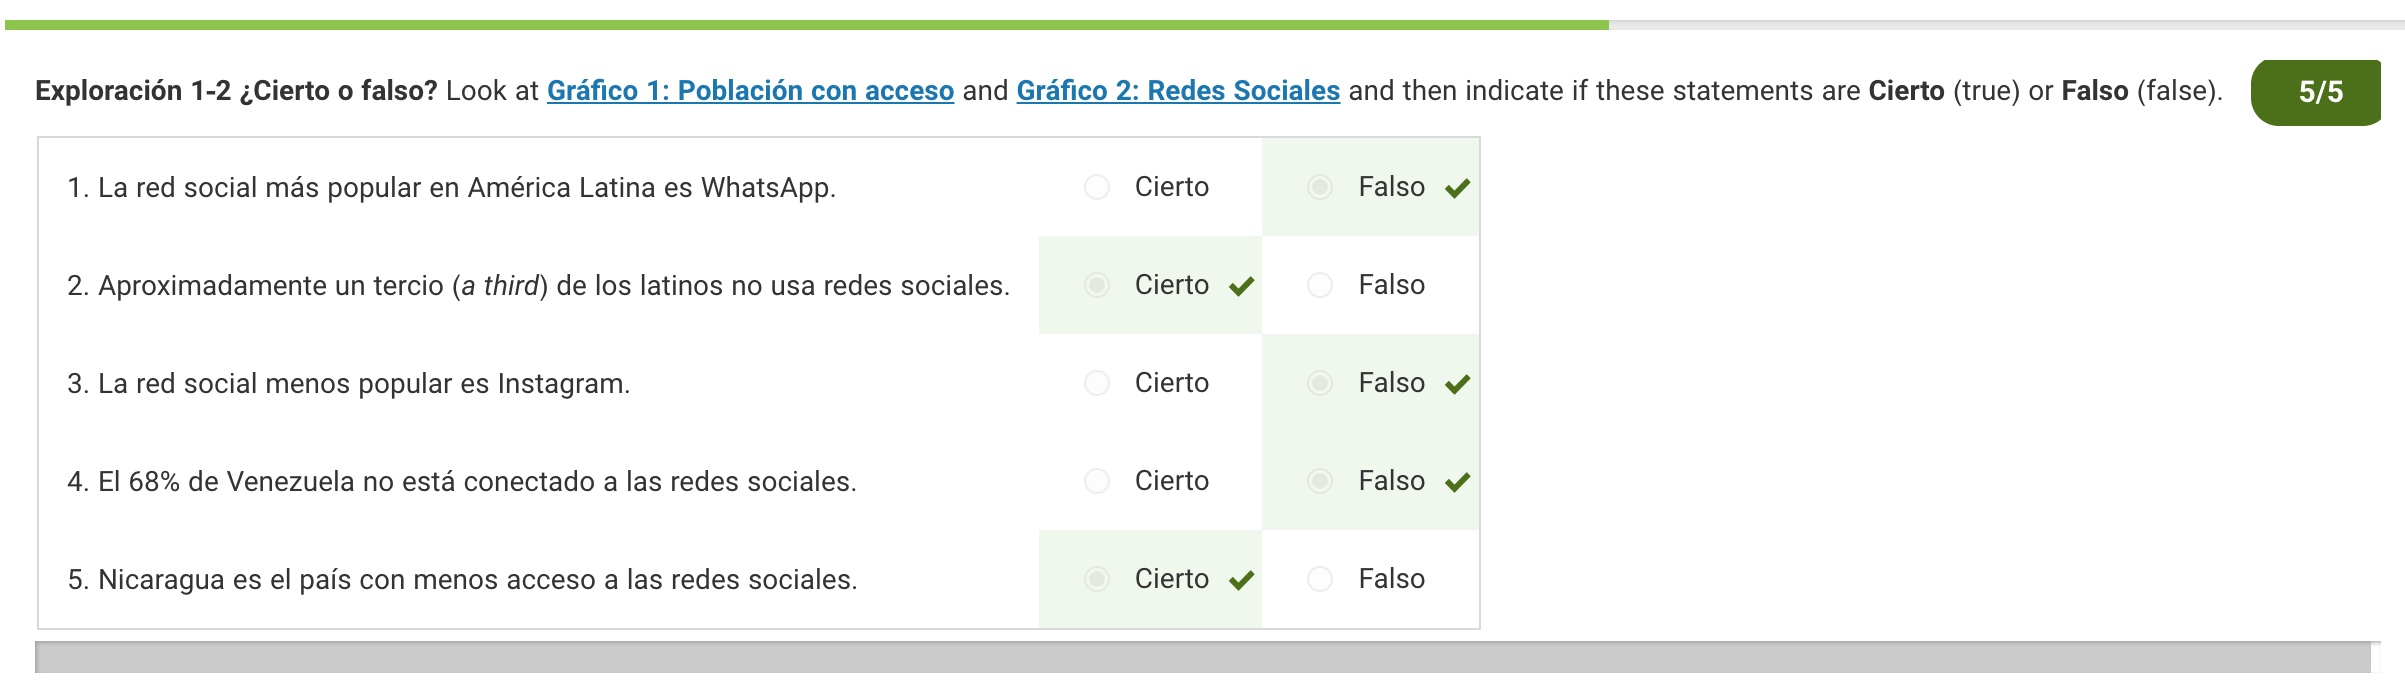The height and width of the screenshot is (689, 2405).
Task: Click the green checkmark beside Falso in row 1
Action: [1458, 188]
